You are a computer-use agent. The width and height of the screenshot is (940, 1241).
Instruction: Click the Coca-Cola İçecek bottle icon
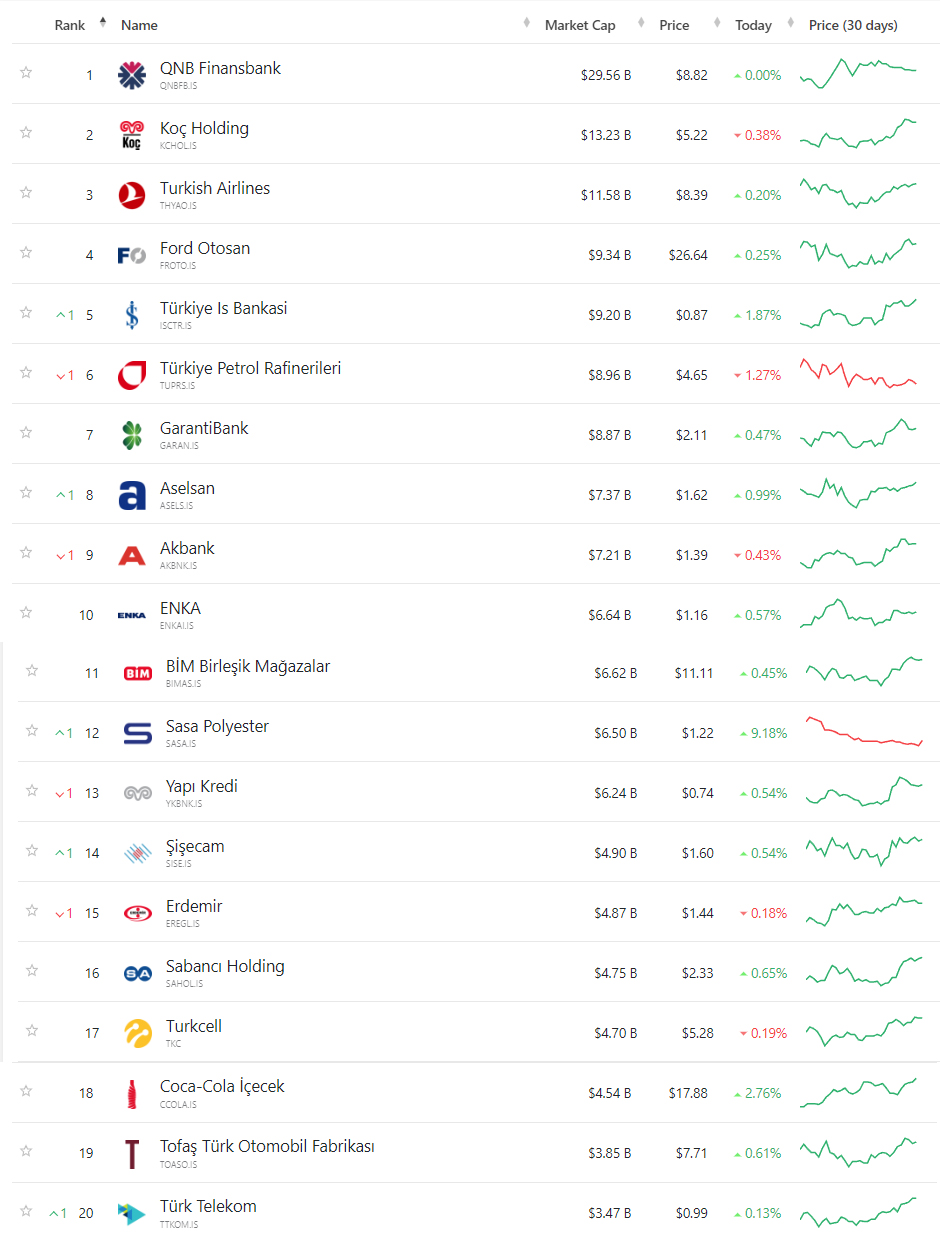click(132, 1093)
